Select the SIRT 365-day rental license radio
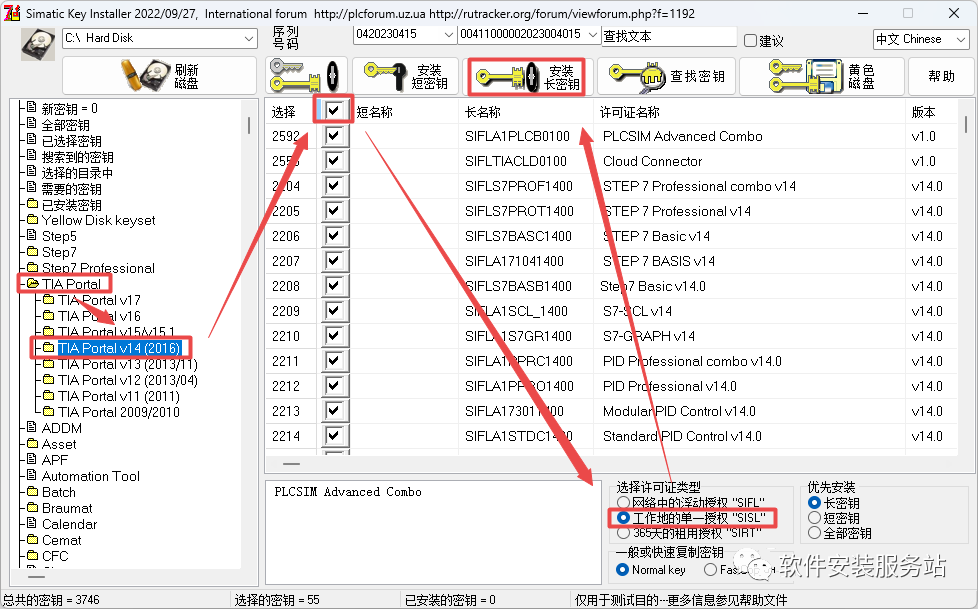The width and height of the screenshot is (978, 609). click(623, 533)
